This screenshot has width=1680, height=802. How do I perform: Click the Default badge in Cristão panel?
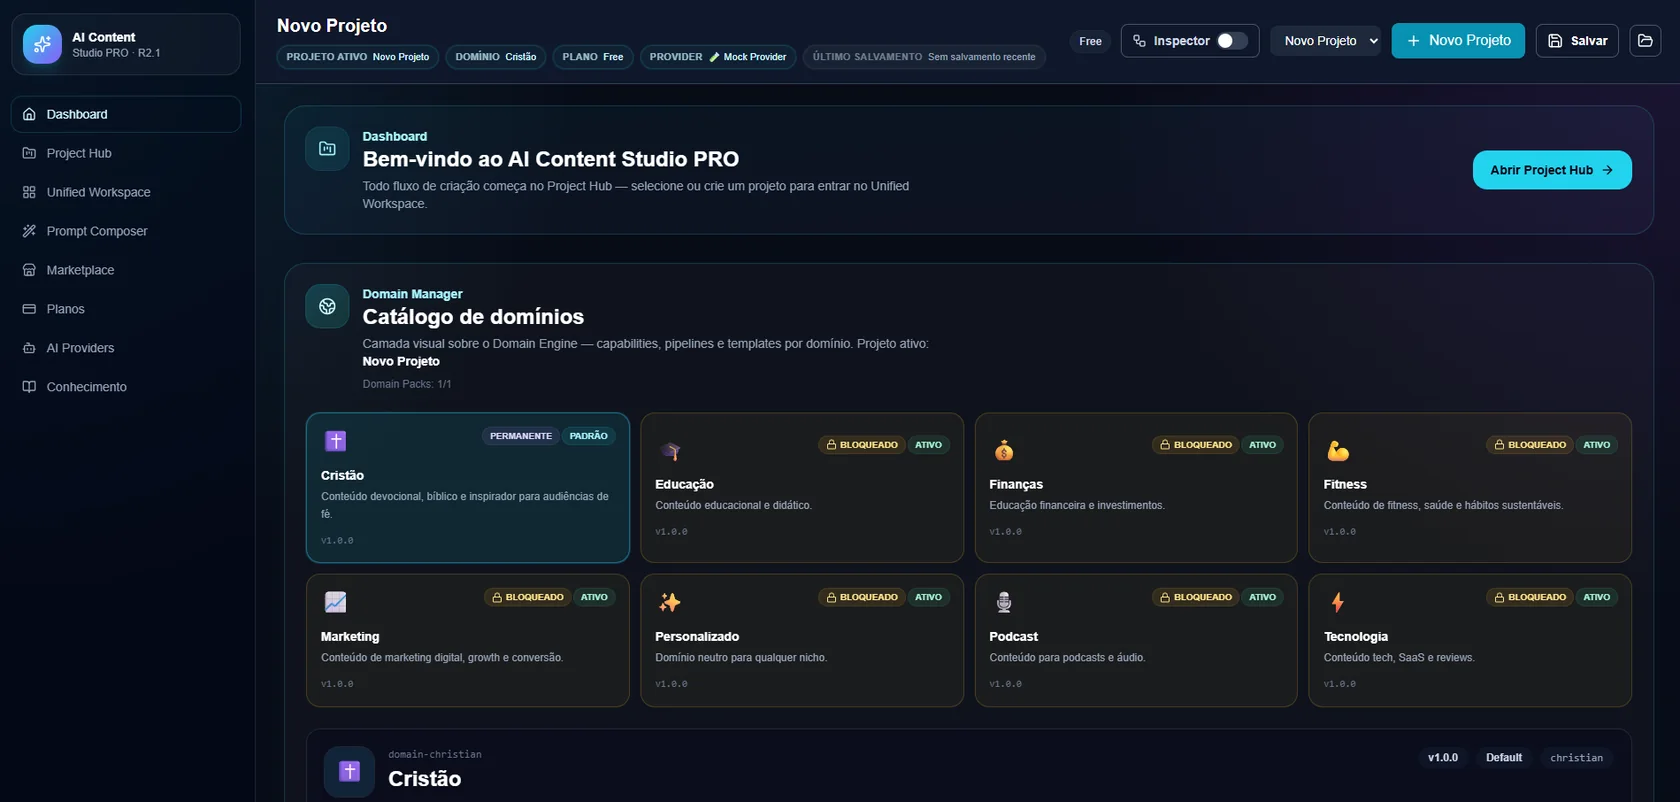[1504, 758]
